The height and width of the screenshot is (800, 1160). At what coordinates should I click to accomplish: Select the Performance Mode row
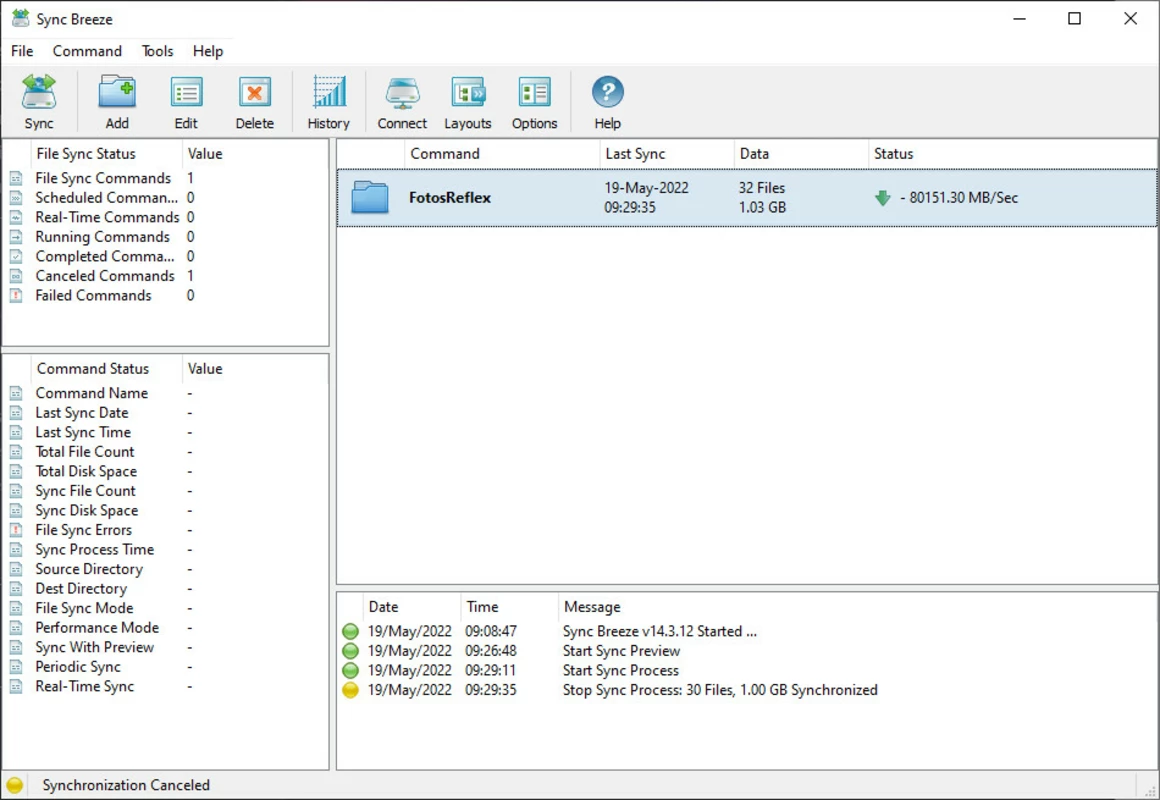pyautogui.click(x=165, y=628)
